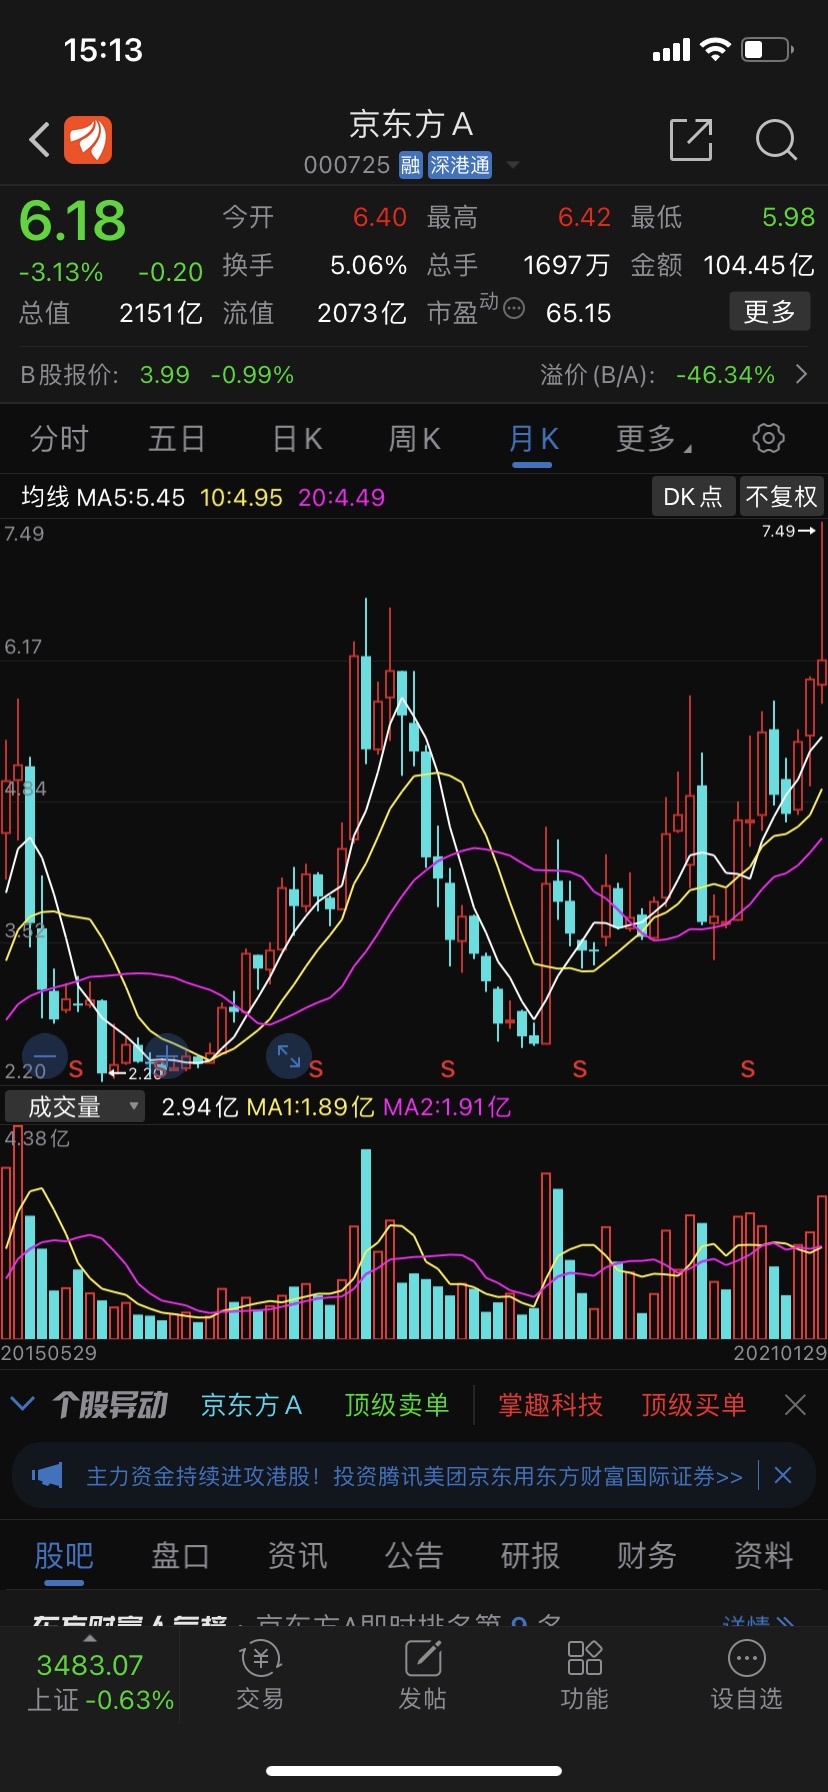
Task: Tap the 4.38亿 volume scale label
Action: [x=37, y=1138]
